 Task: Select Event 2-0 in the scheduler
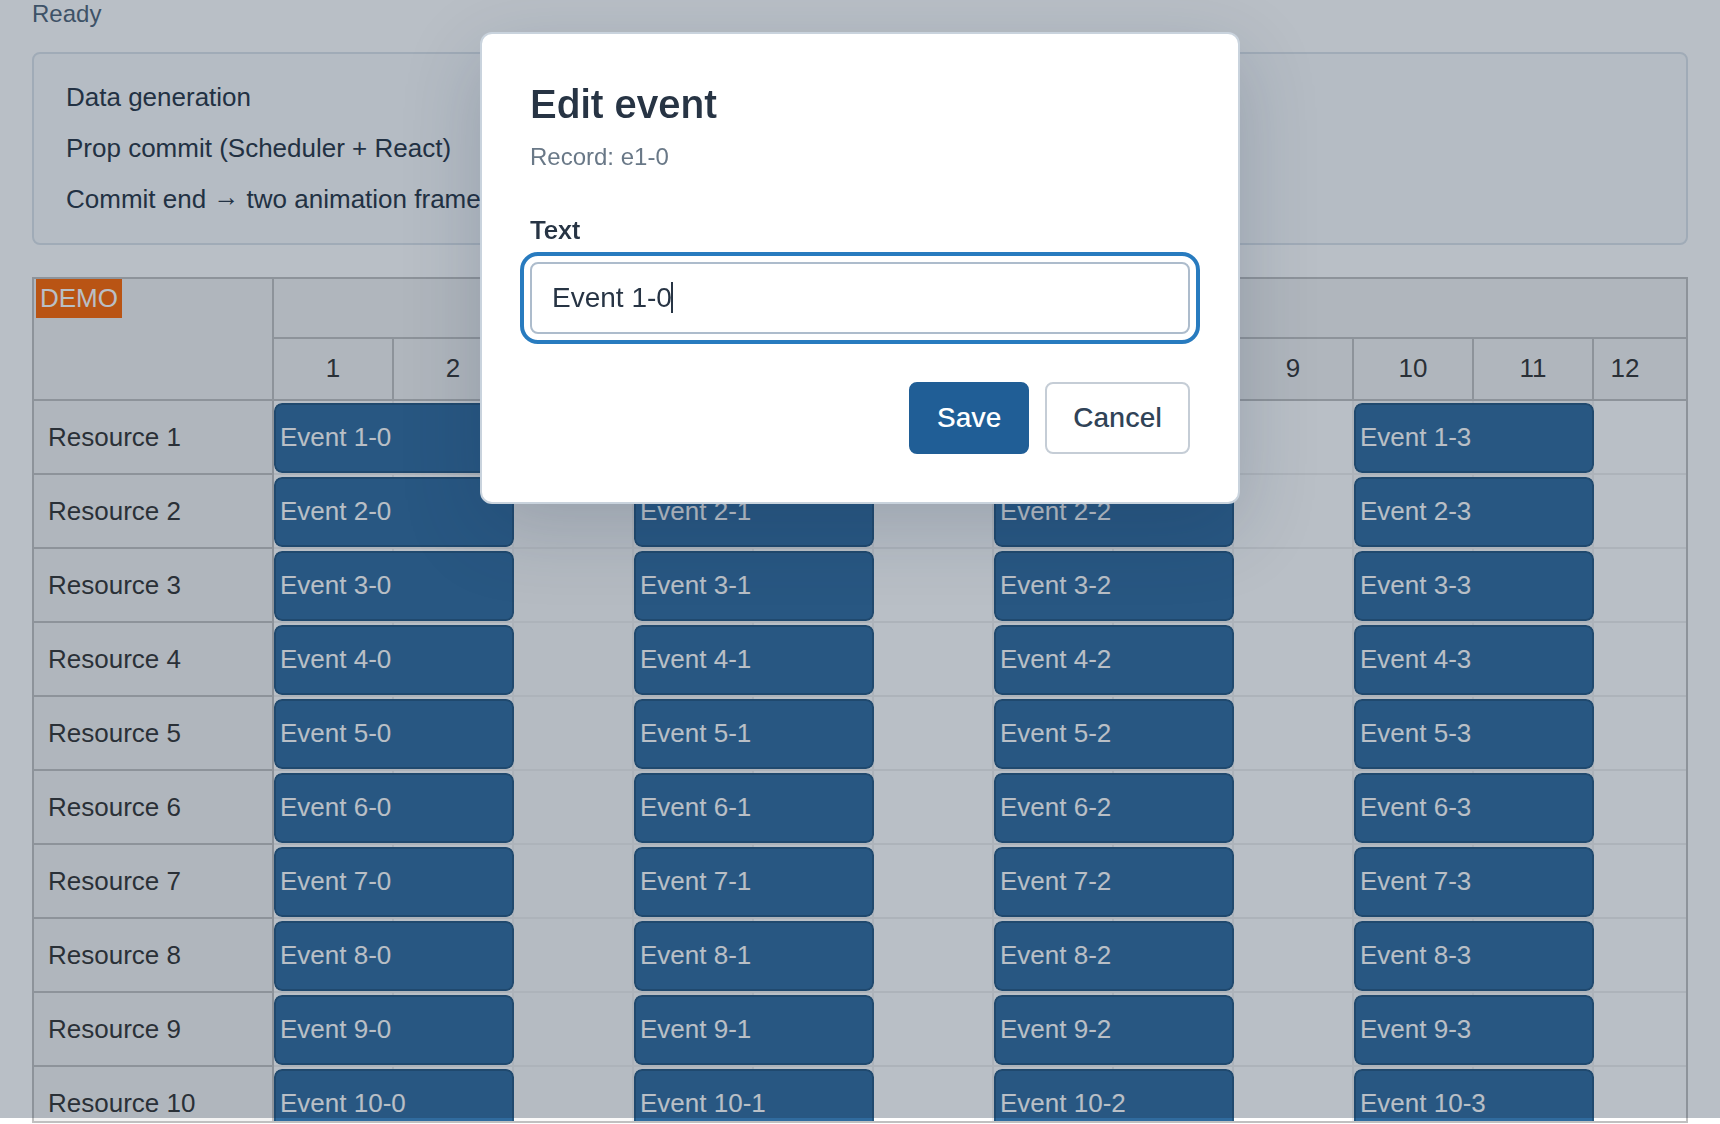tap(393, 512)
